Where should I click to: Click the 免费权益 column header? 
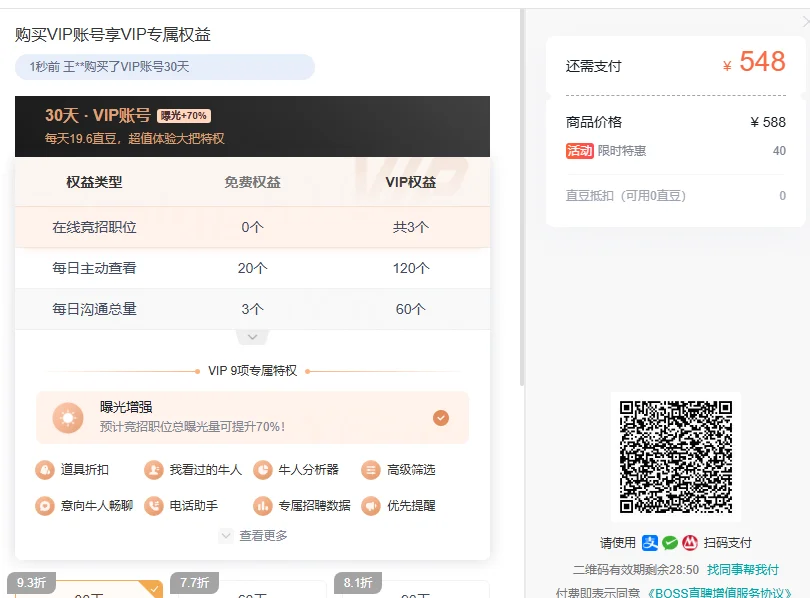[x=253, y=182]
